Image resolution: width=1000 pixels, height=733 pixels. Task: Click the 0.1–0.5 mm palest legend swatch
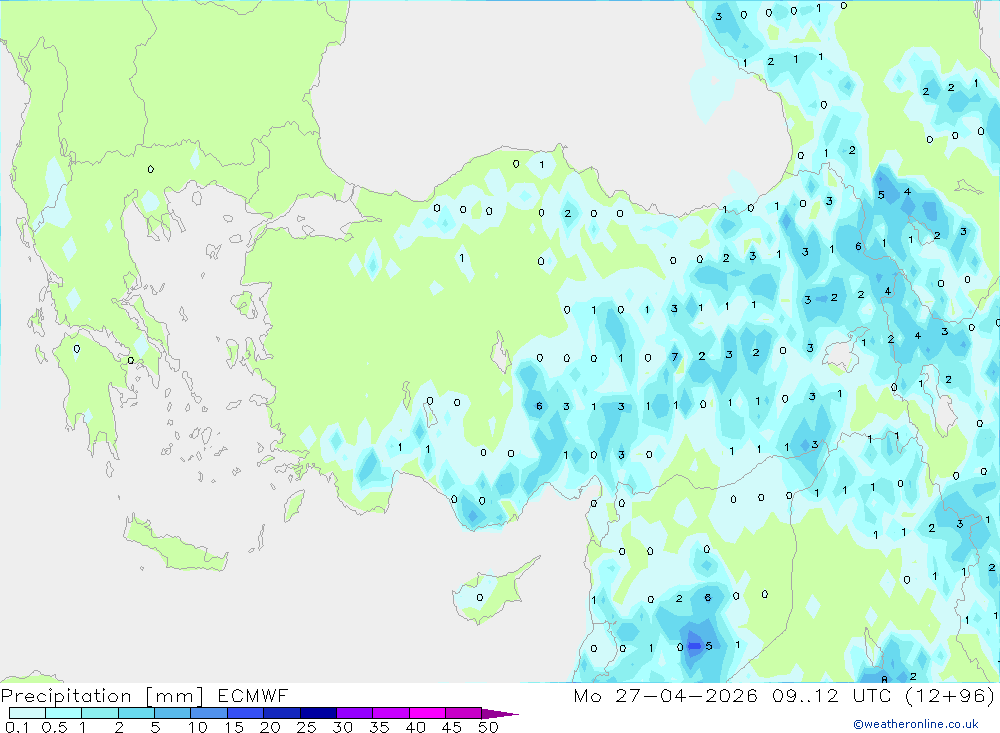27,713
